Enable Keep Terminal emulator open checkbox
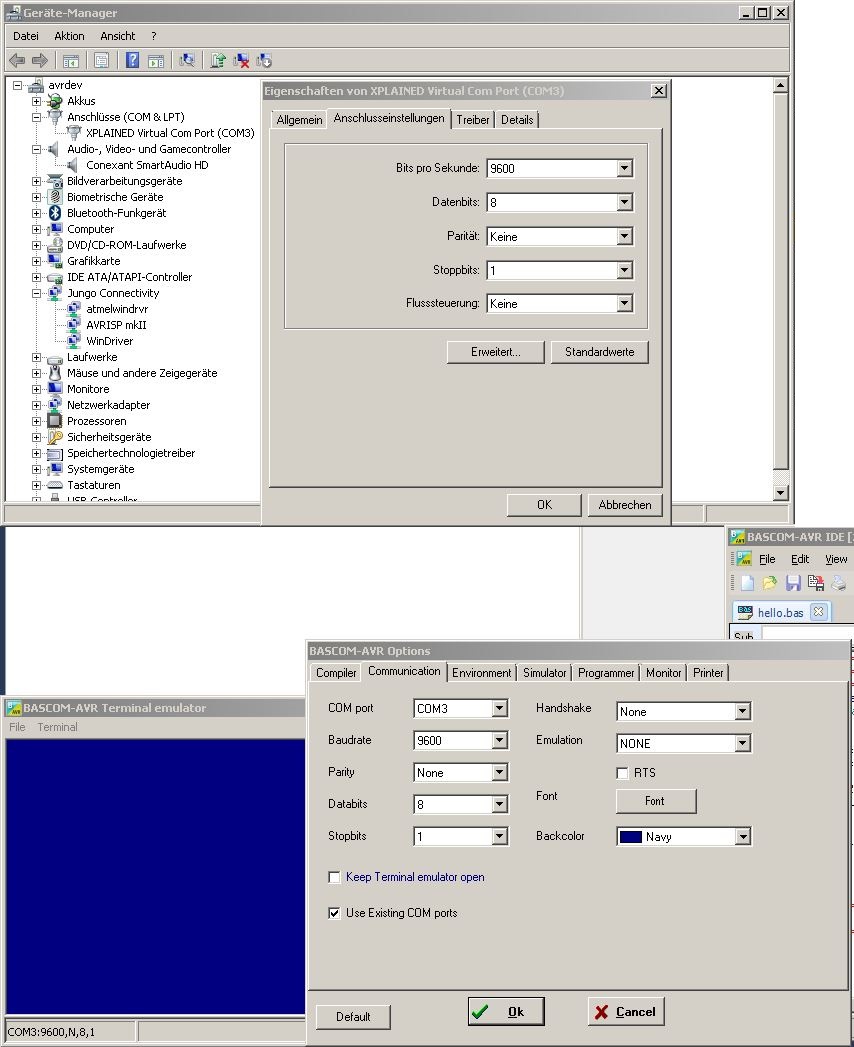Viewport: 854px width, 1047px height. [x=335, y=877]
